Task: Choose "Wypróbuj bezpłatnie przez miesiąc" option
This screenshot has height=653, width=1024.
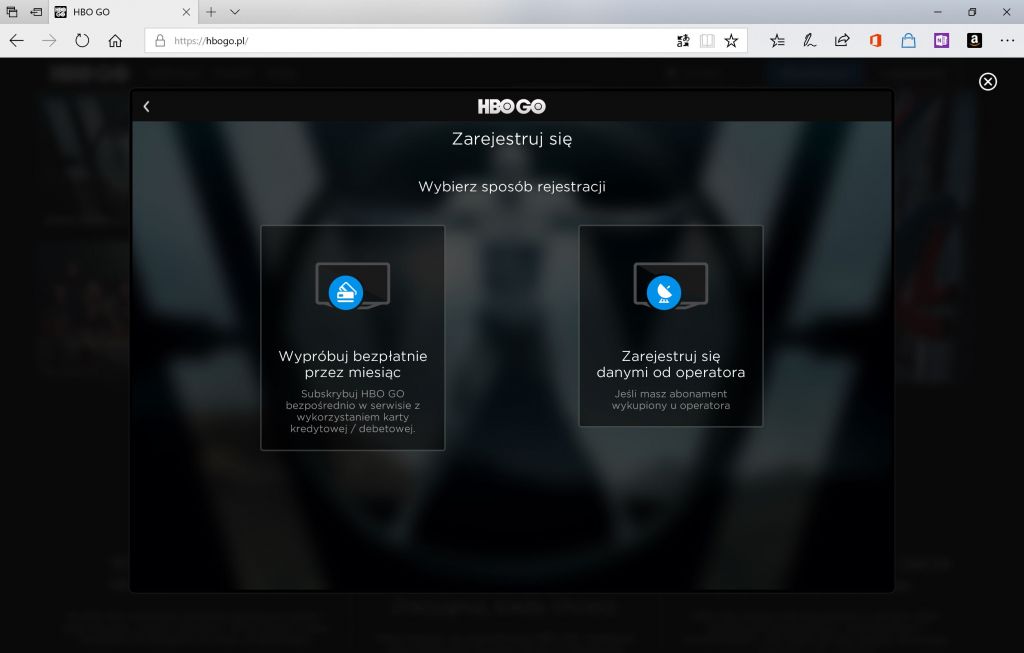Action: click(x=353, y=338)
